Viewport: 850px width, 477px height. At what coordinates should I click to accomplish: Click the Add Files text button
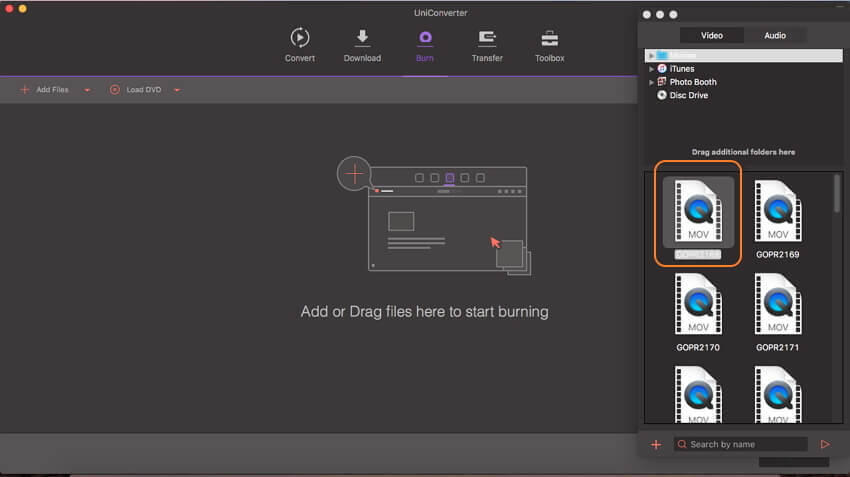tap(52, 90)
